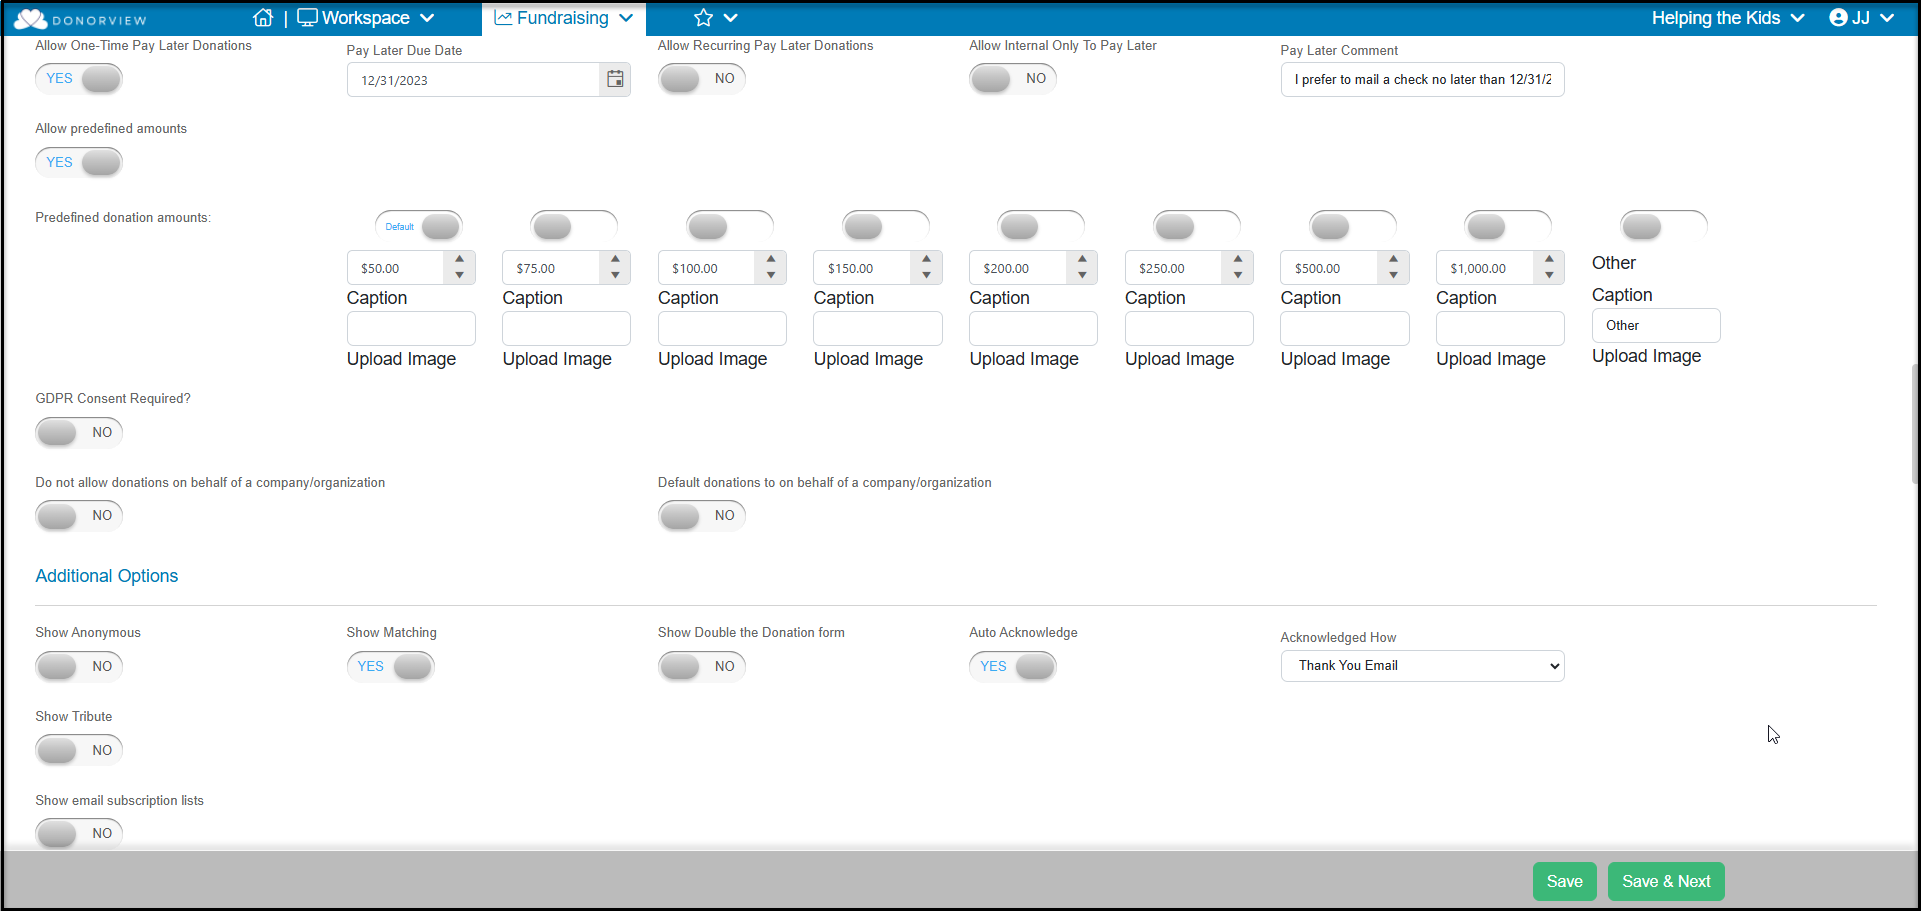Click the Fundraising chart icon
Screen dimensions: 1921x911
503,18
